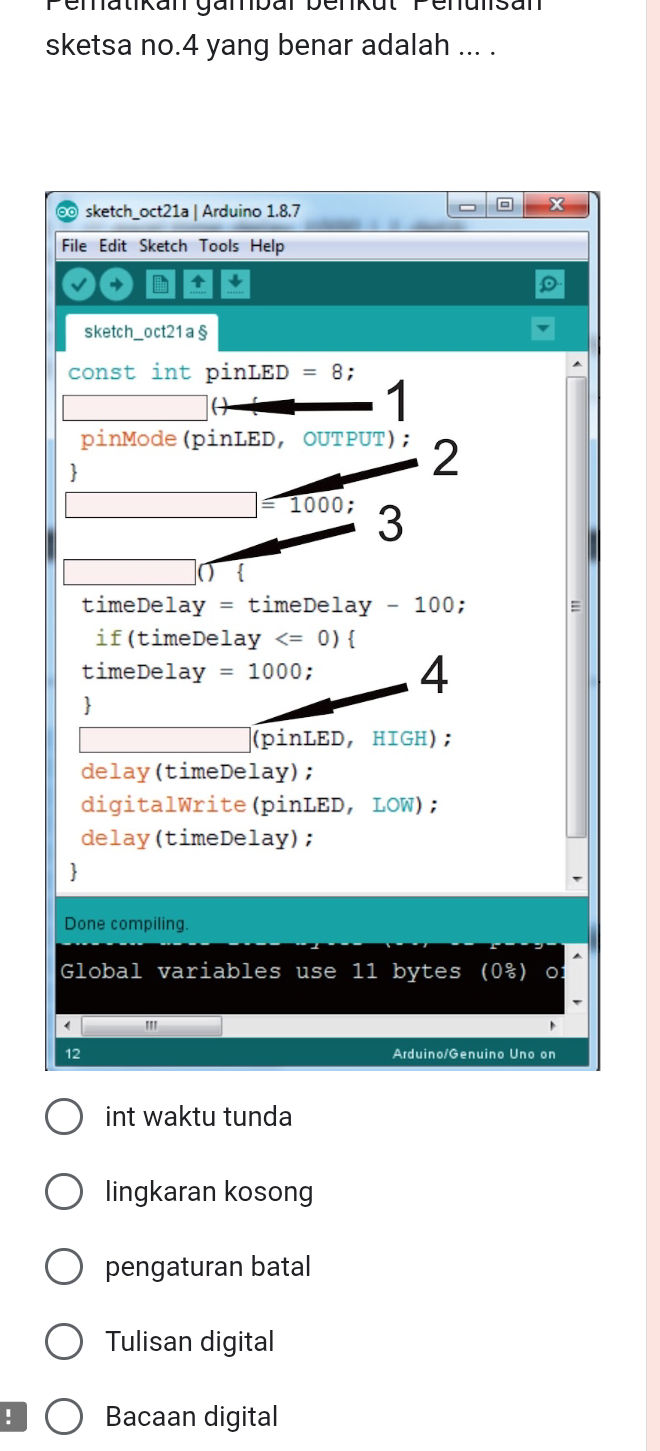
Task: Choose the "Tulisan digital" answer
Action: pyautogui.click(x=65, y=1342)
